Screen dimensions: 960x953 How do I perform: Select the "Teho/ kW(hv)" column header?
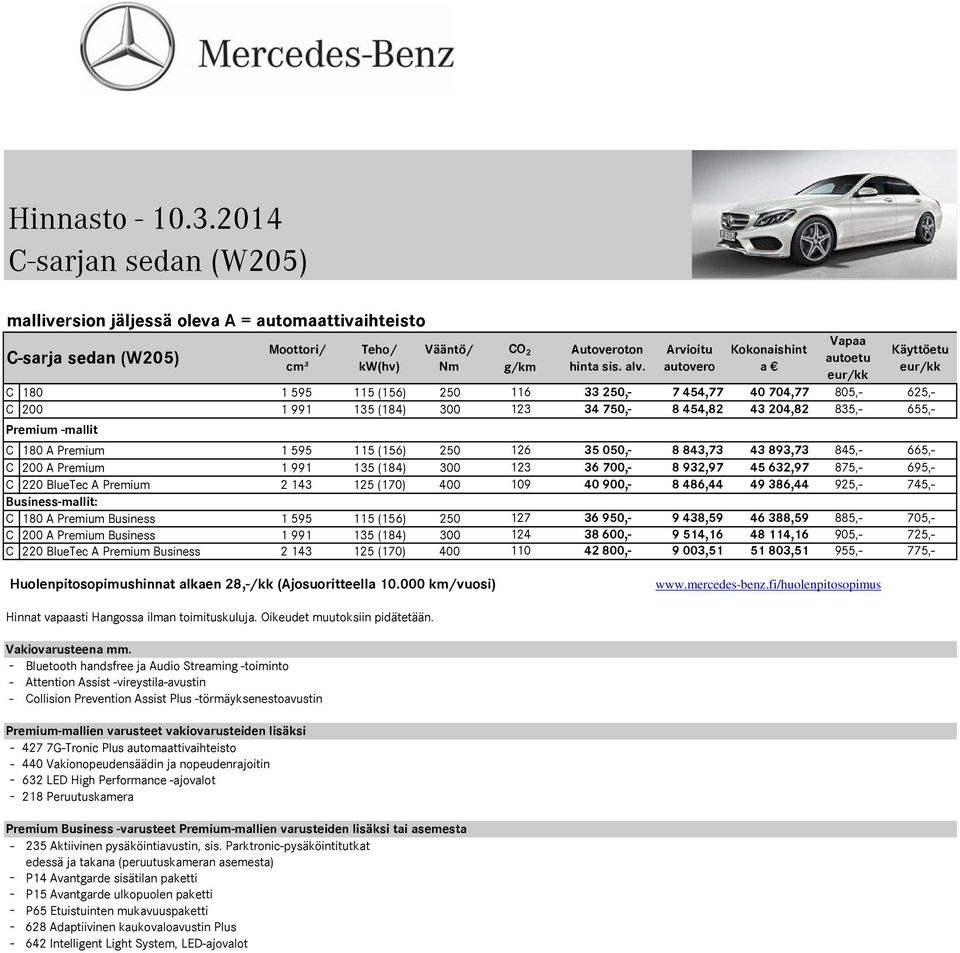pos(379,358)
